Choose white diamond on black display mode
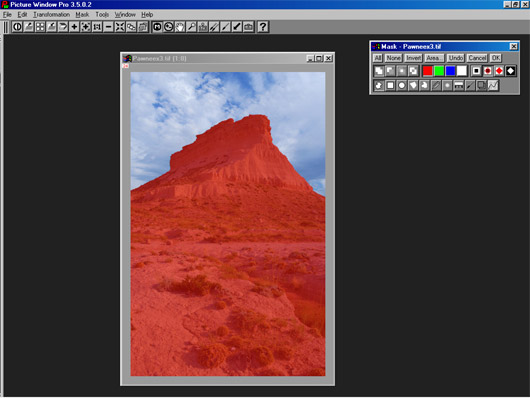Image resolution: width=530 pixels, height=398 pixels. click(511, 71)
